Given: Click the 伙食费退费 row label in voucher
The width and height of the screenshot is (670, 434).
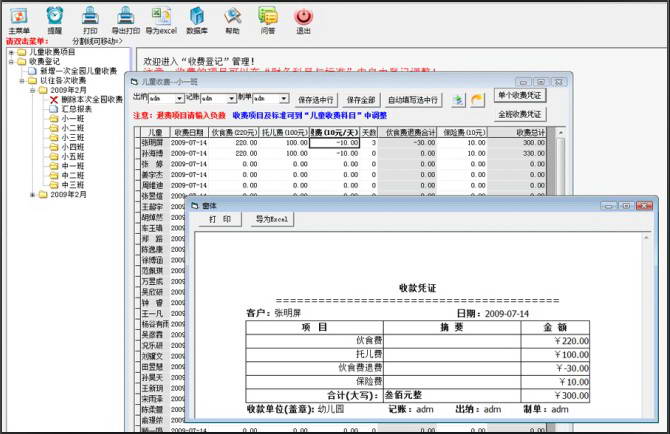Looking at the screenshot, I should click(360, 368).
